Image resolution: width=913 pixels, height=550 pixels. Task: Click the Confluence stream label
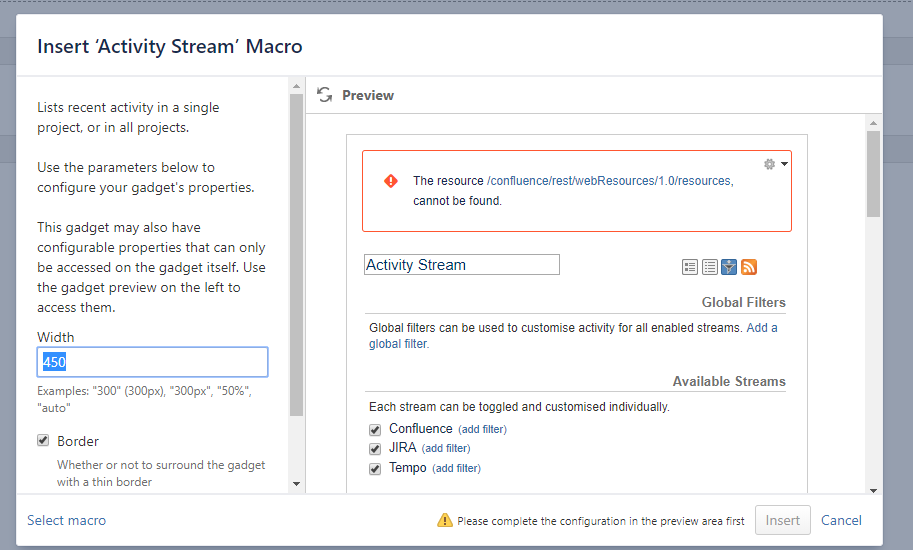click(420, 428)
